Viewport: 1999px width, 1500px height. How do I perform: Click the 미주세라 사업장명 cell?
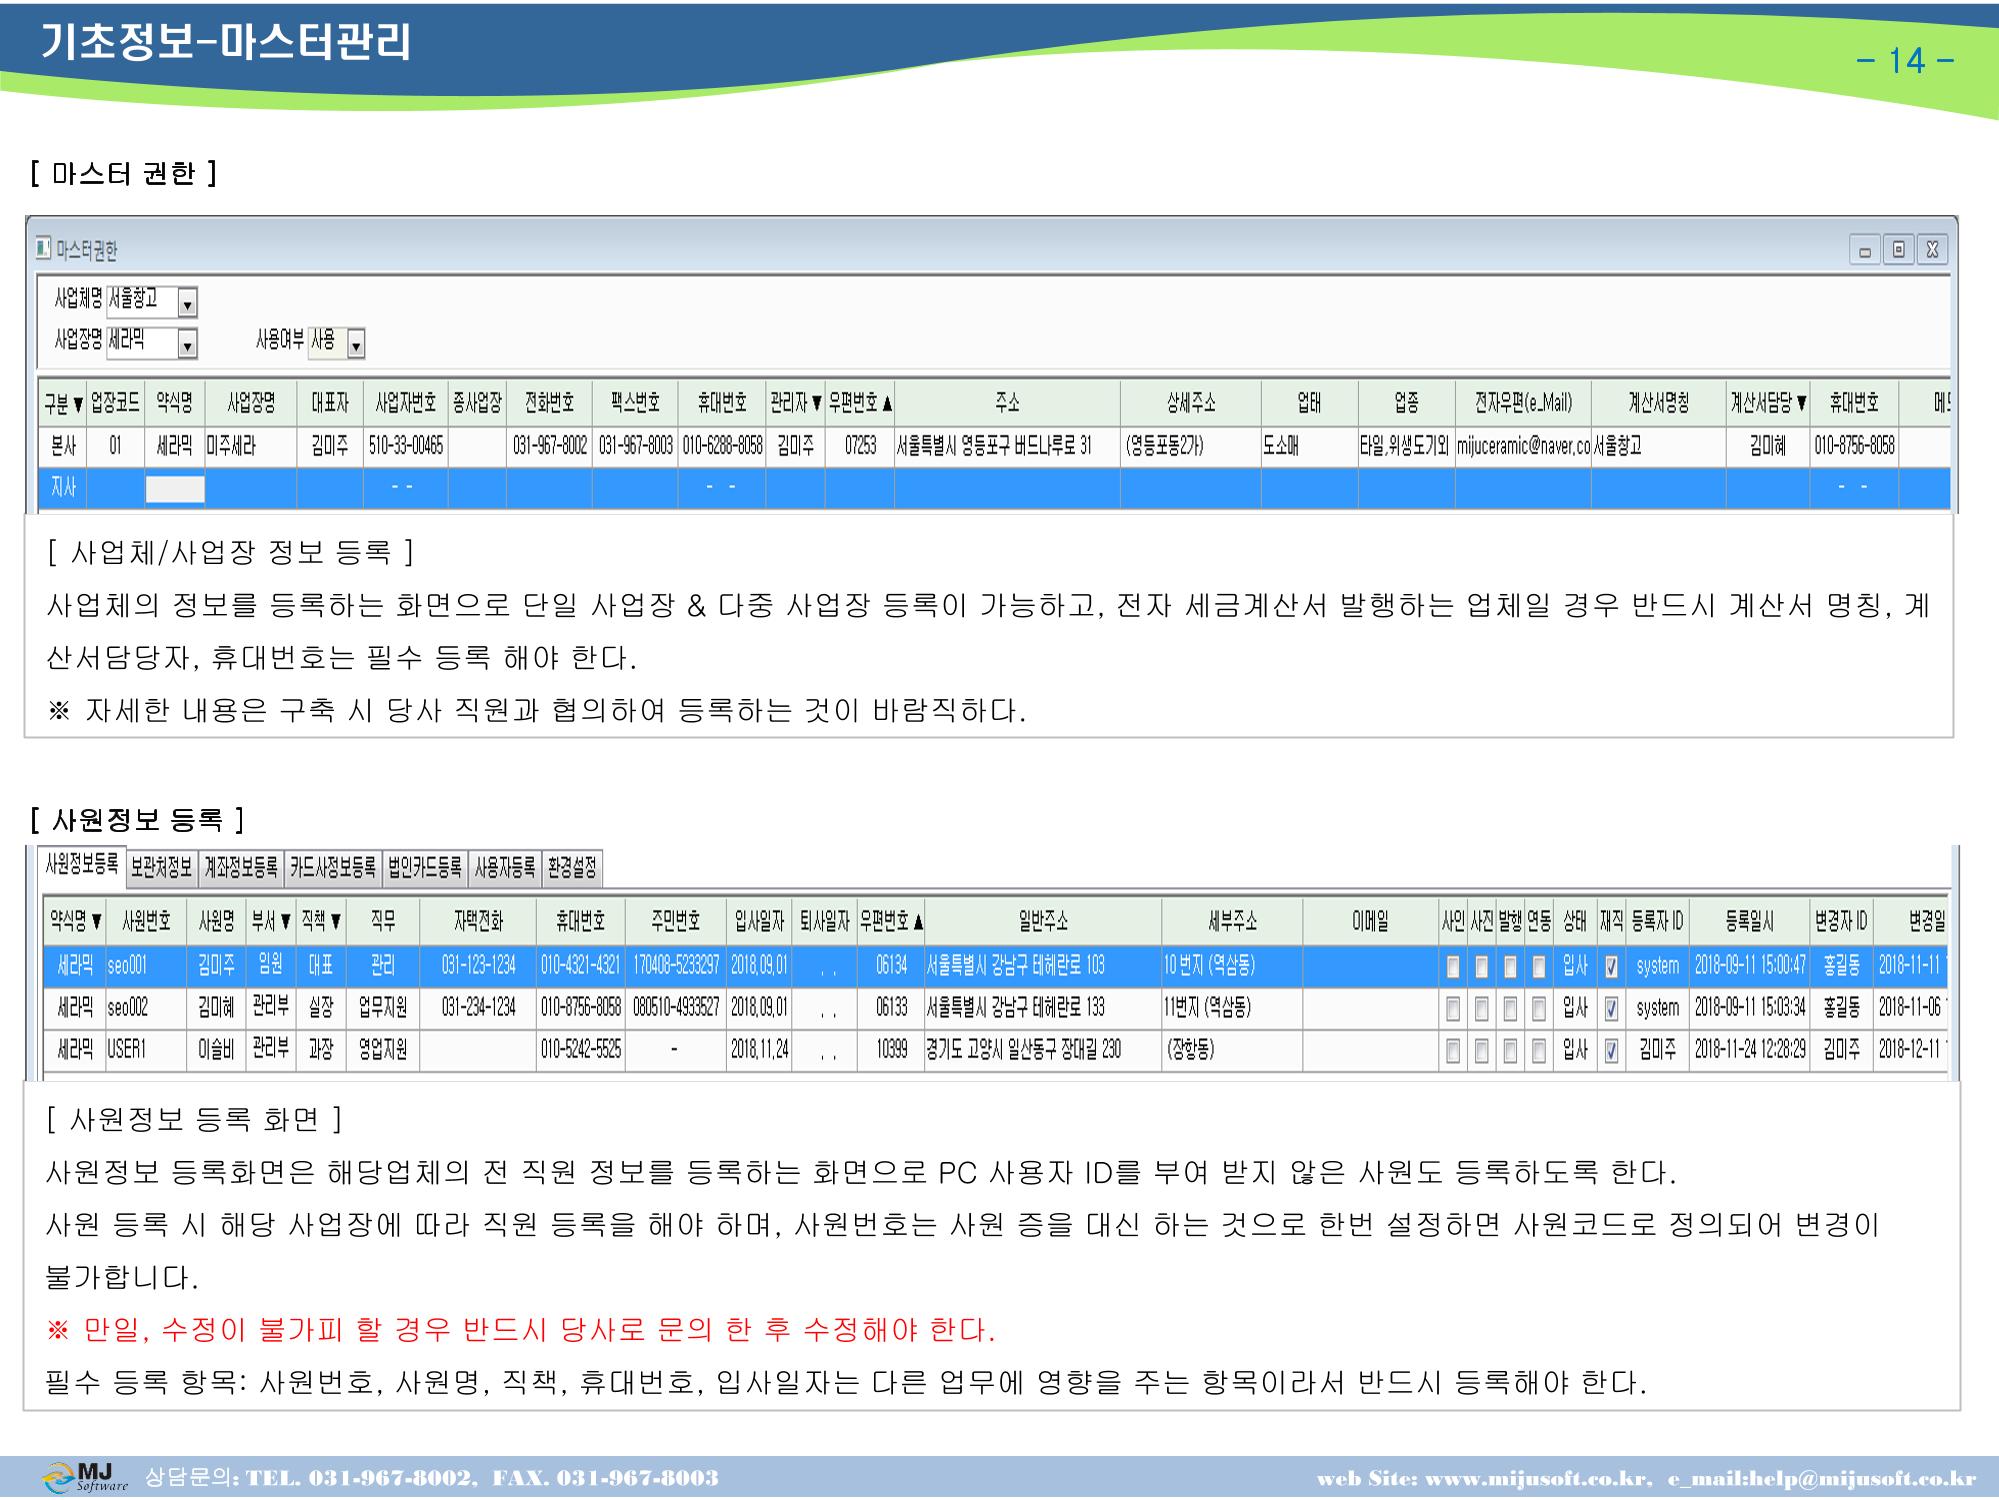click(250, 446)
